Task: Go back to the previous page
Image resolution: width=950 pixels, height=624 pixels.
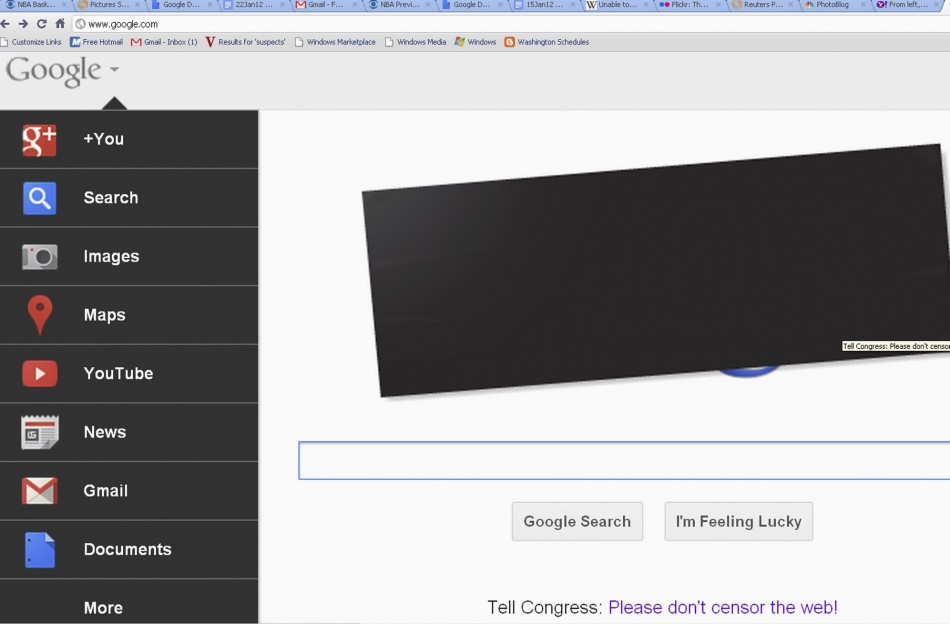Action: [x=5, y=24]
